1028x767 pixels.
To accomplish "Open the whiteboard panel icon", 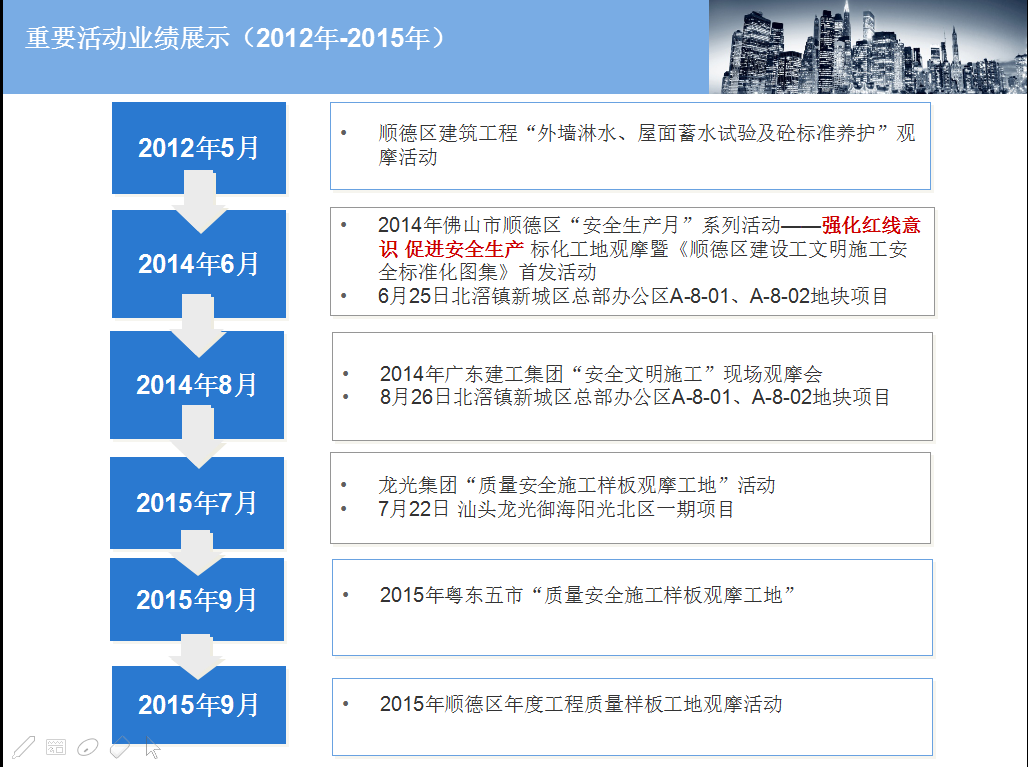I will (56, 746).
